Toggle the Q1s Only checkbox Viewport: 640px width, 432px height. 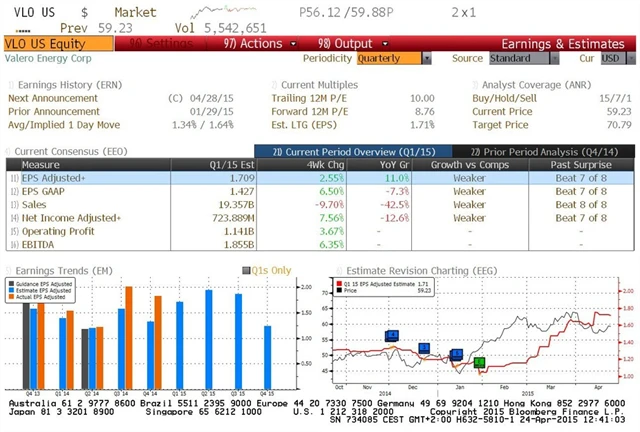(x=249, y=268)
